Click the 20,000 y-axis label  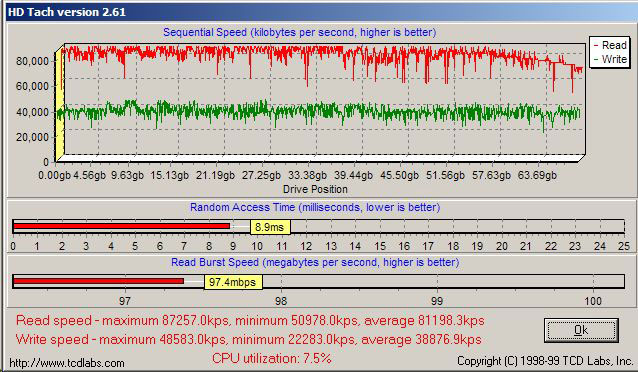(32, 137)
